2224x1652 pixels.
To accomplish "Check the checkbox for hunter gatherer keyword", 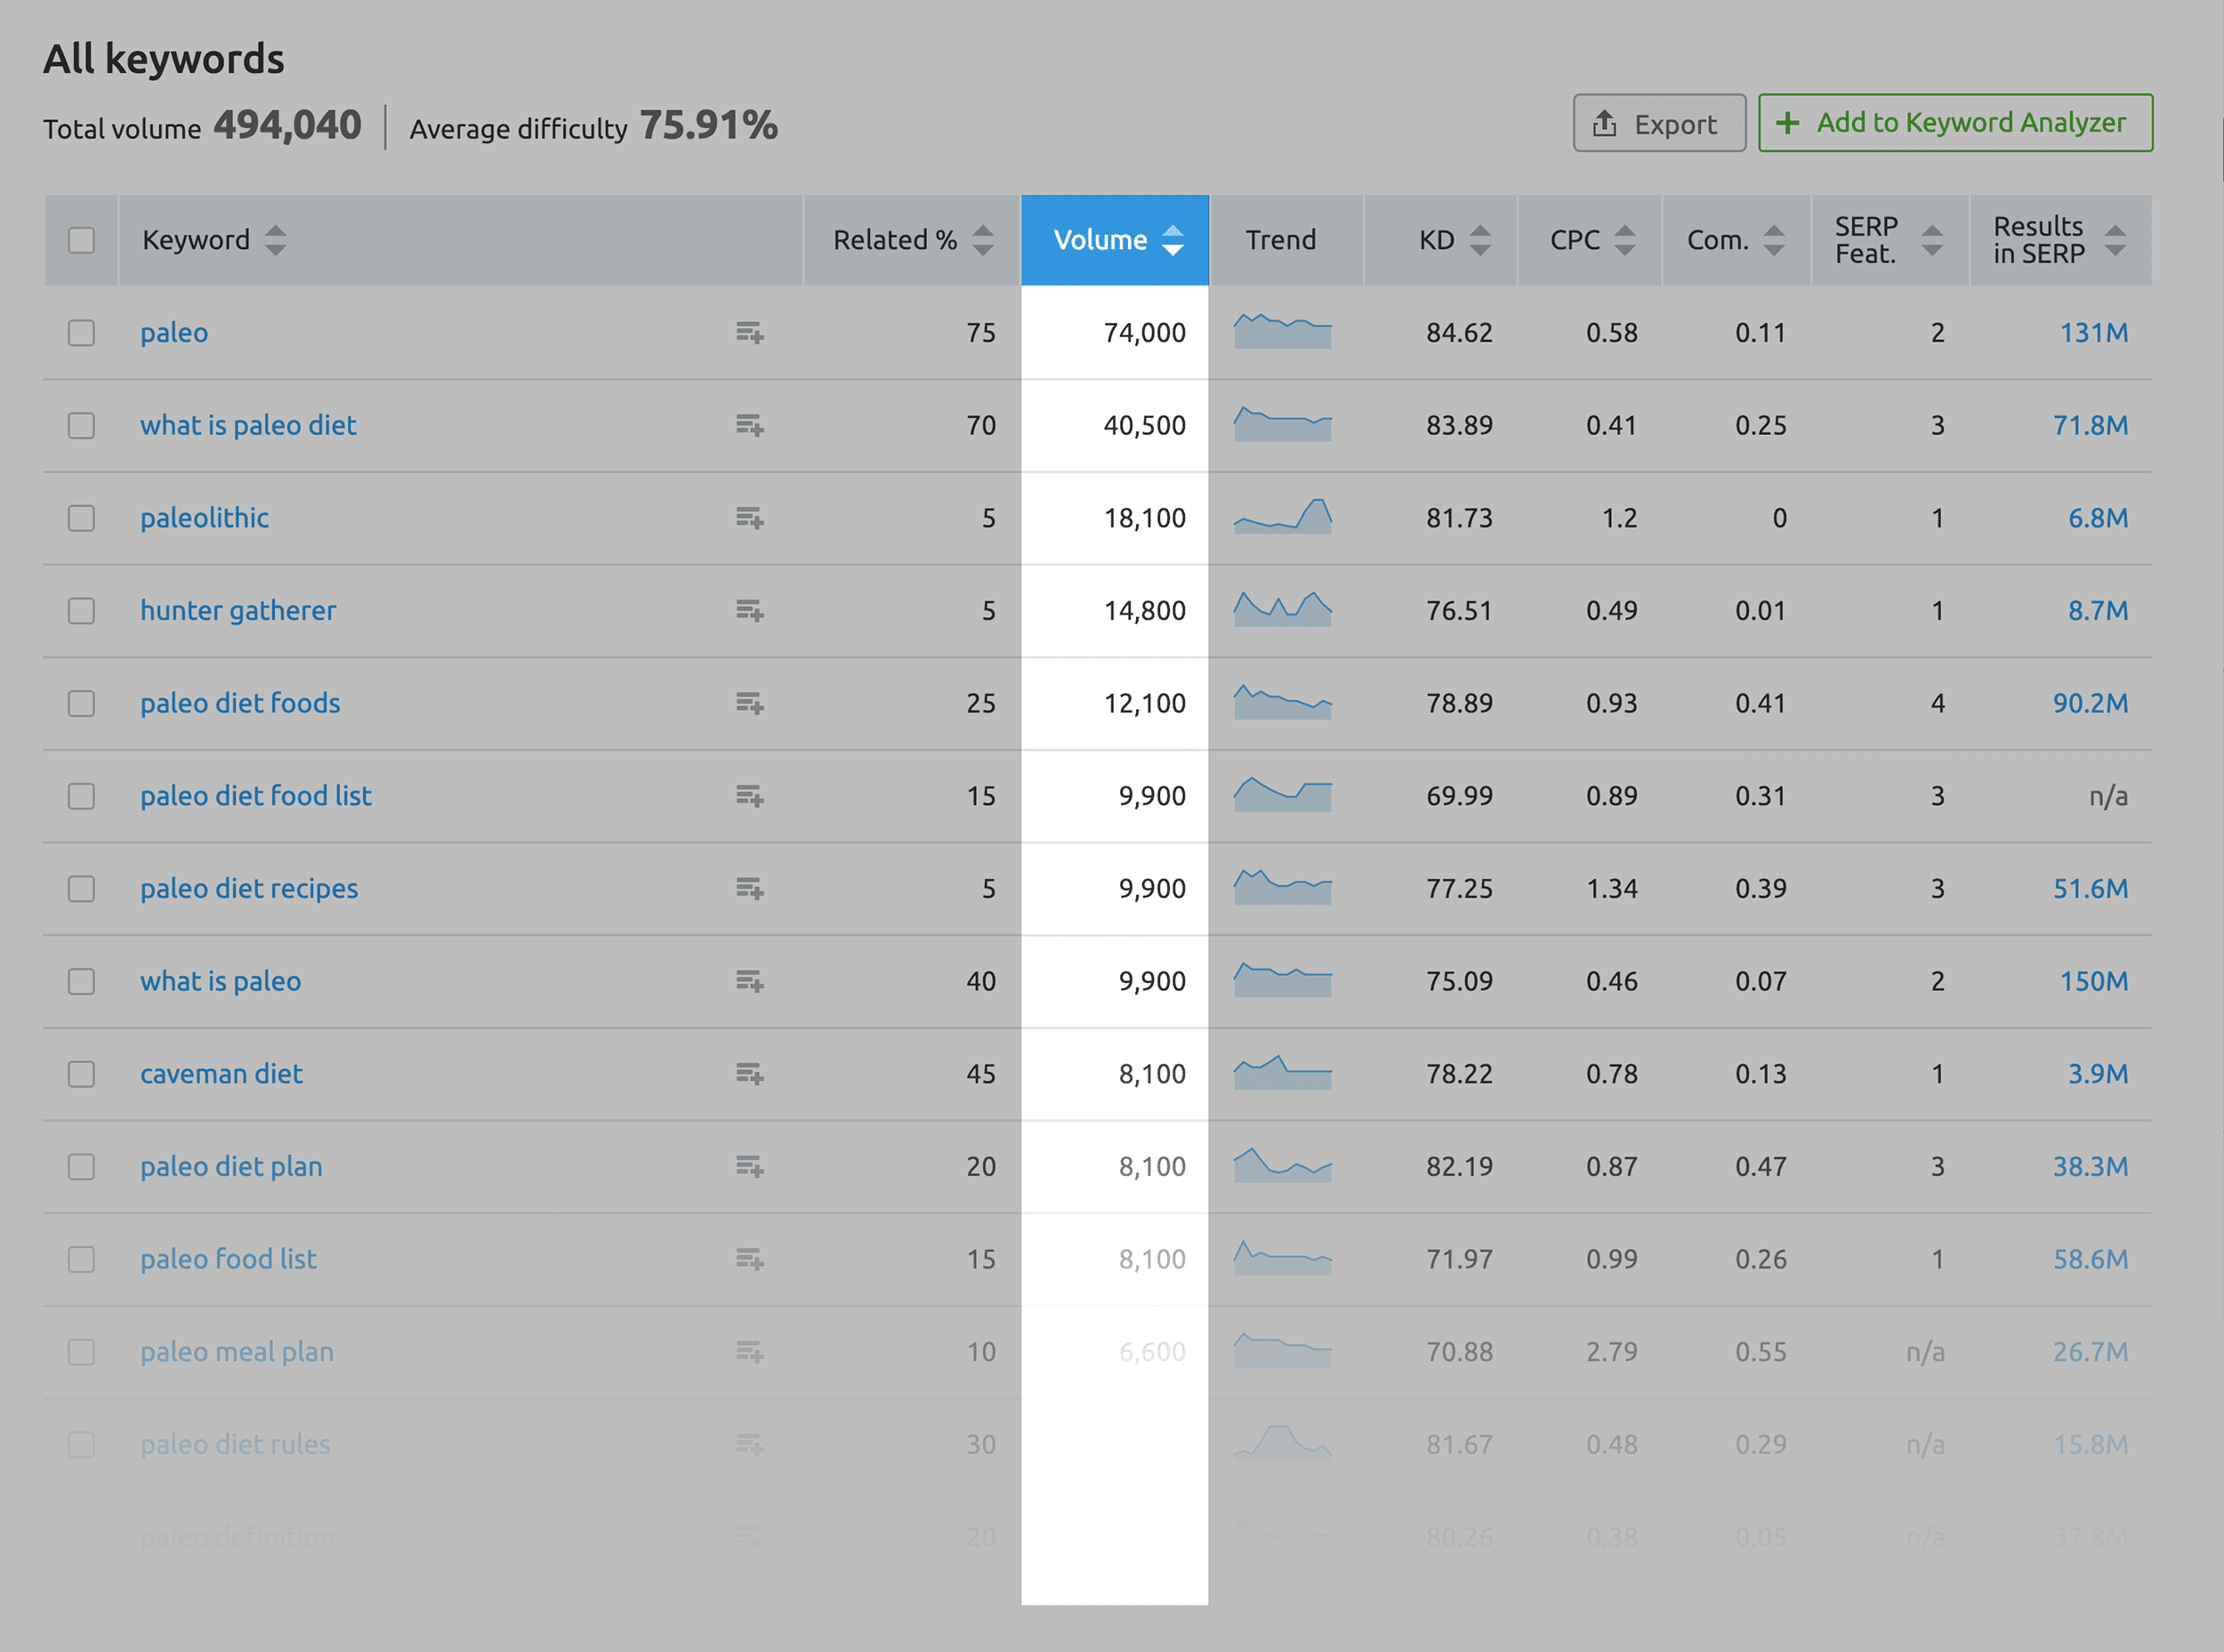I will click(x=82, y=611).
